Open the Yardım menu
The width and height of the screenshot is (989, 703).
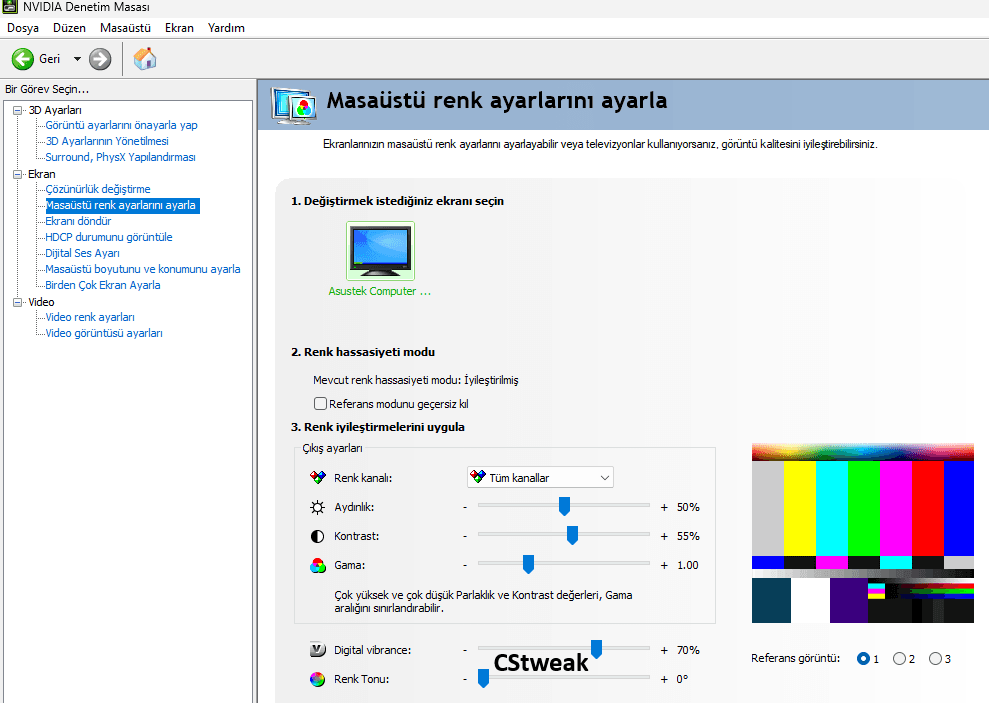pos(226,28)
